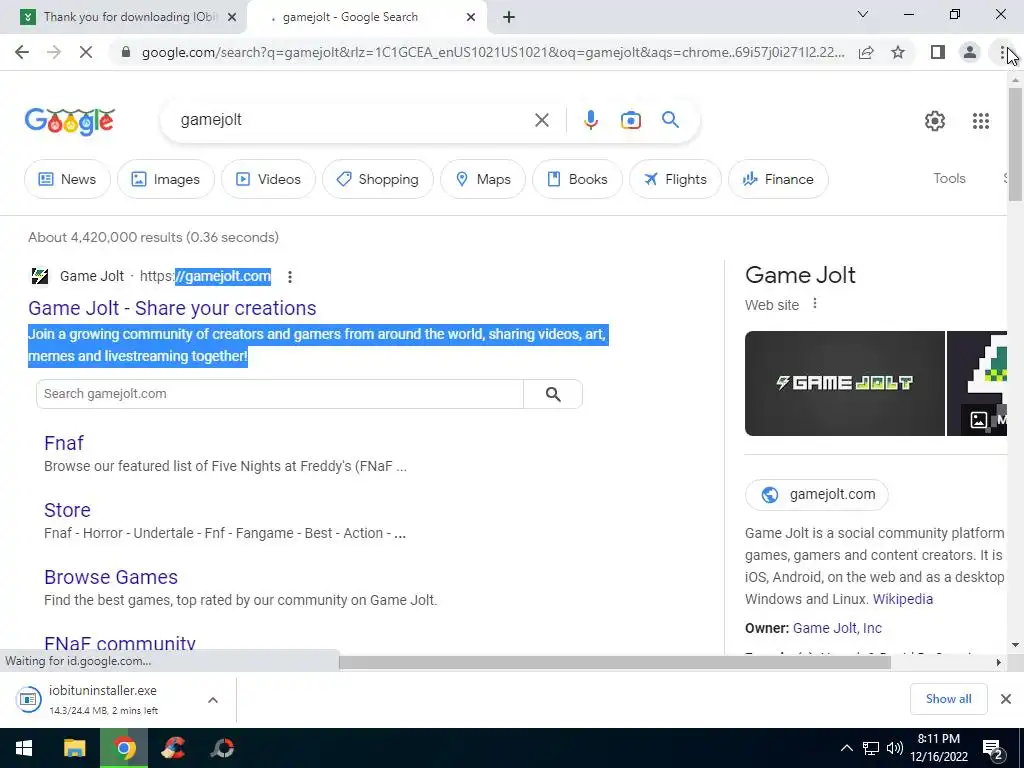Visit gamejolt.com via knowledge panel chip

pos(816,494)
